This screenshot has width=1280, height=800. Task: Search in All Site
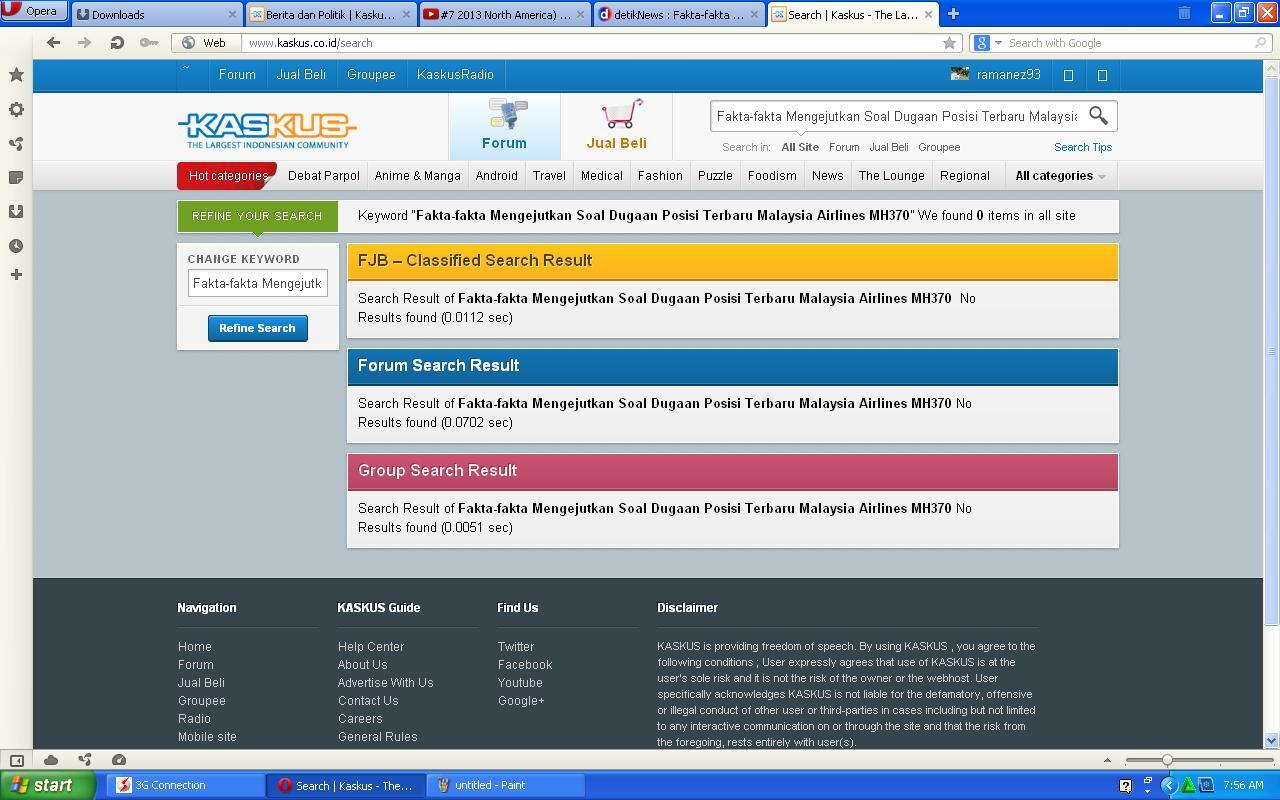(x=800, y=147)
